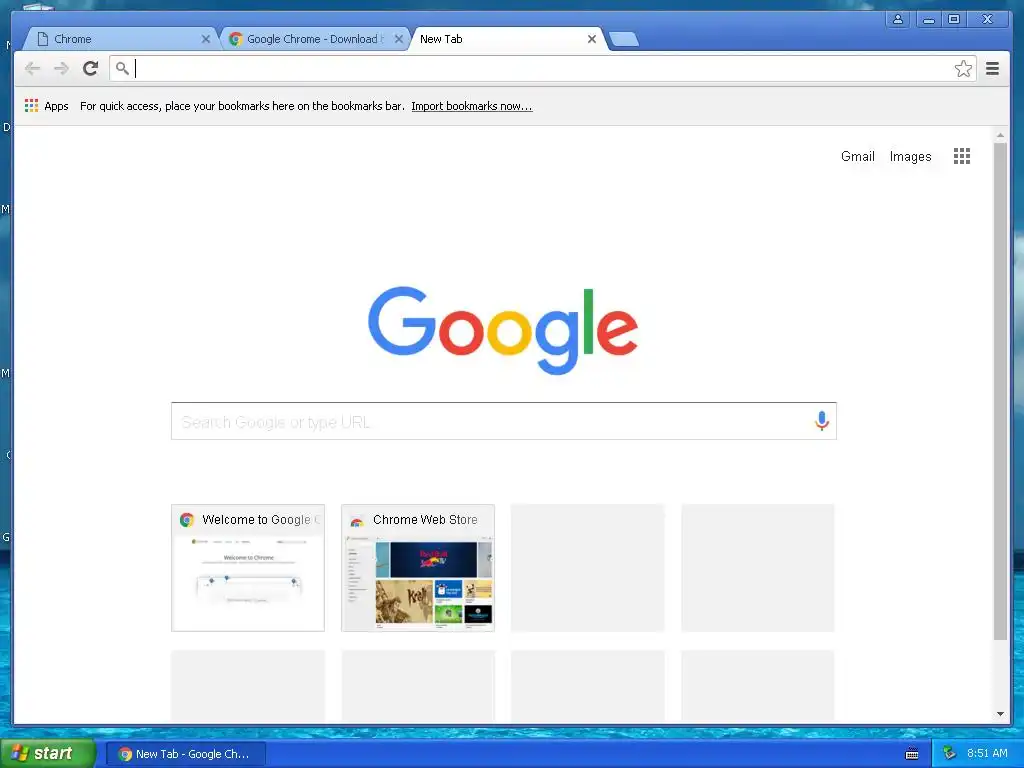
Task: Open the Chrome hamburger menu
Action: tap(992, 68)
